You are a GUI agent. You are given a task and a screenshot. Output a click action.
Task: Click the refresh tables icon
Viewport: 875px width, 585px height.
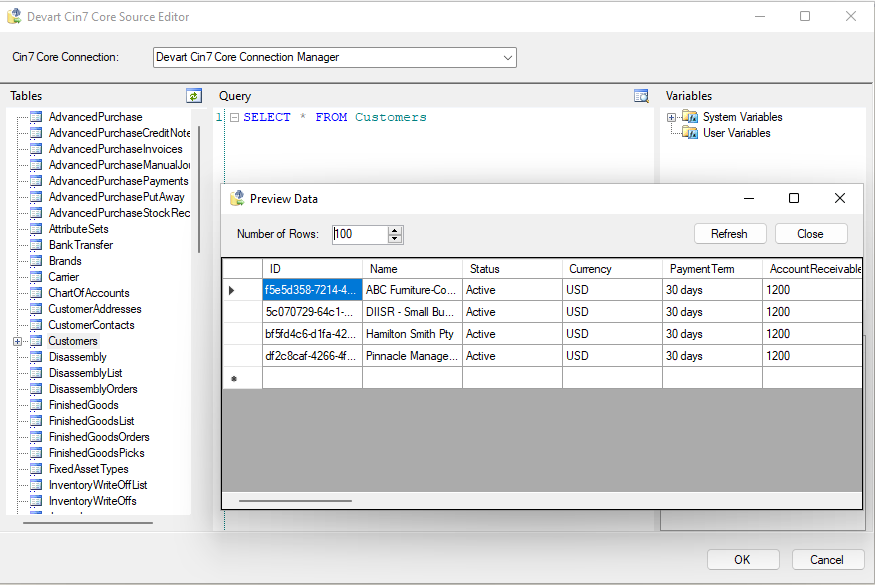(x=194, y=96)
